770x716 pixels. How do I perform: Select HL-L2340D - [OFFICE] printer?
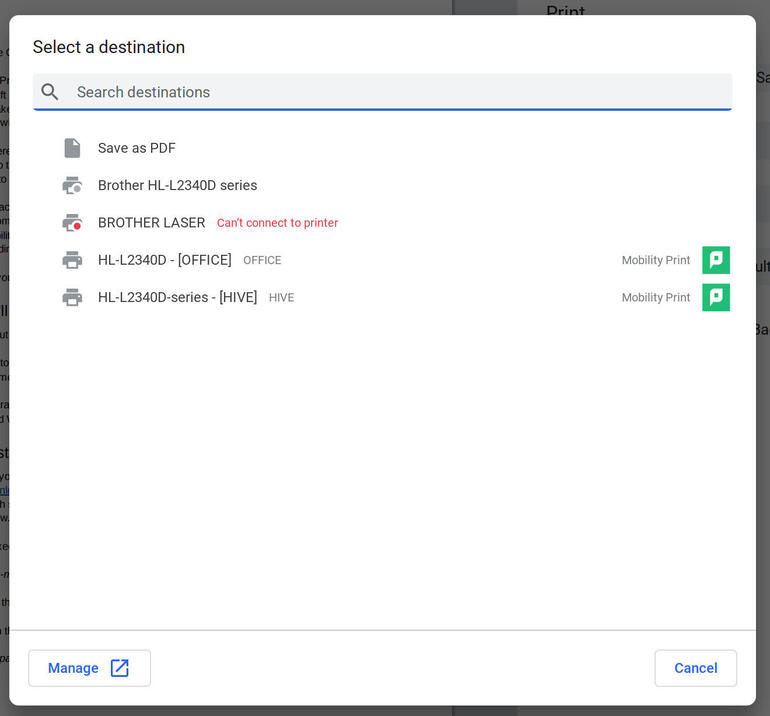(x=165, y=260)
